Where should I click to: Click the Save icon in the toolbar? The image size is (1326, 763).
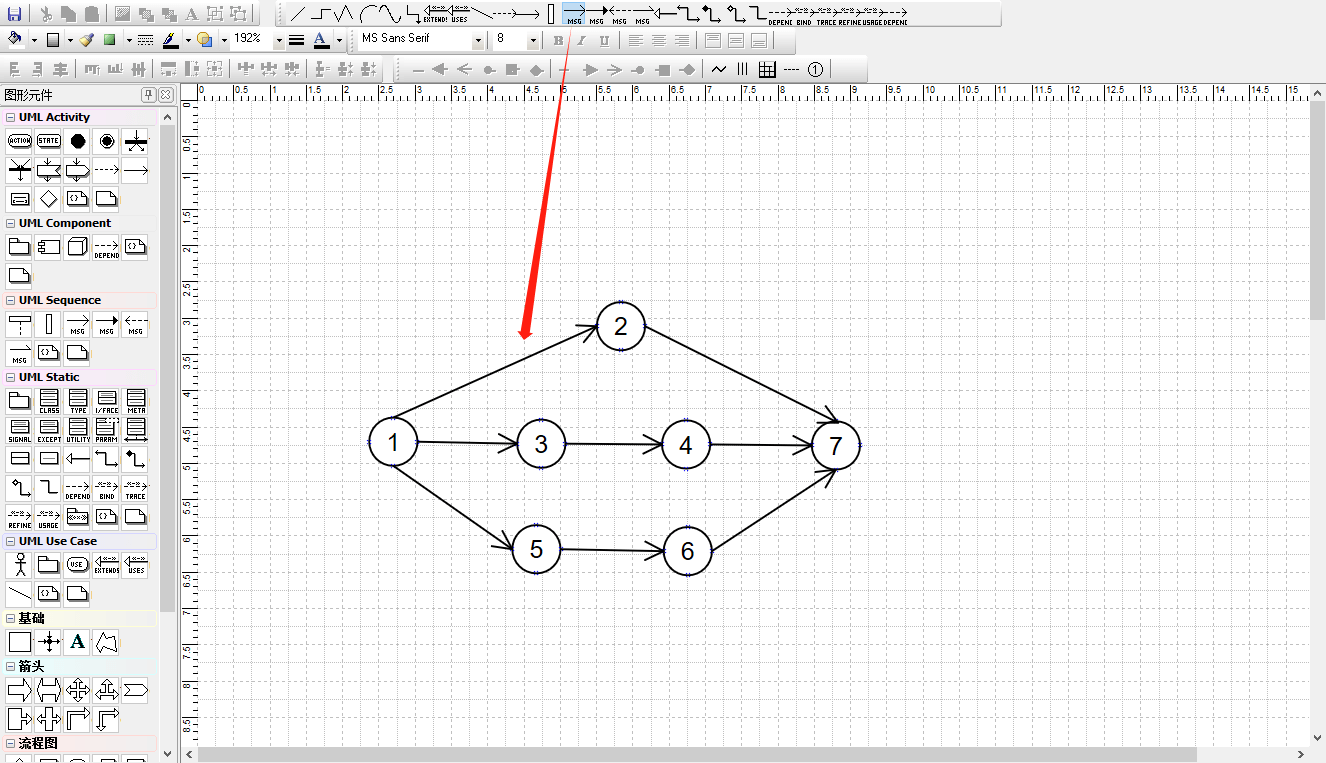pos(15,14)
